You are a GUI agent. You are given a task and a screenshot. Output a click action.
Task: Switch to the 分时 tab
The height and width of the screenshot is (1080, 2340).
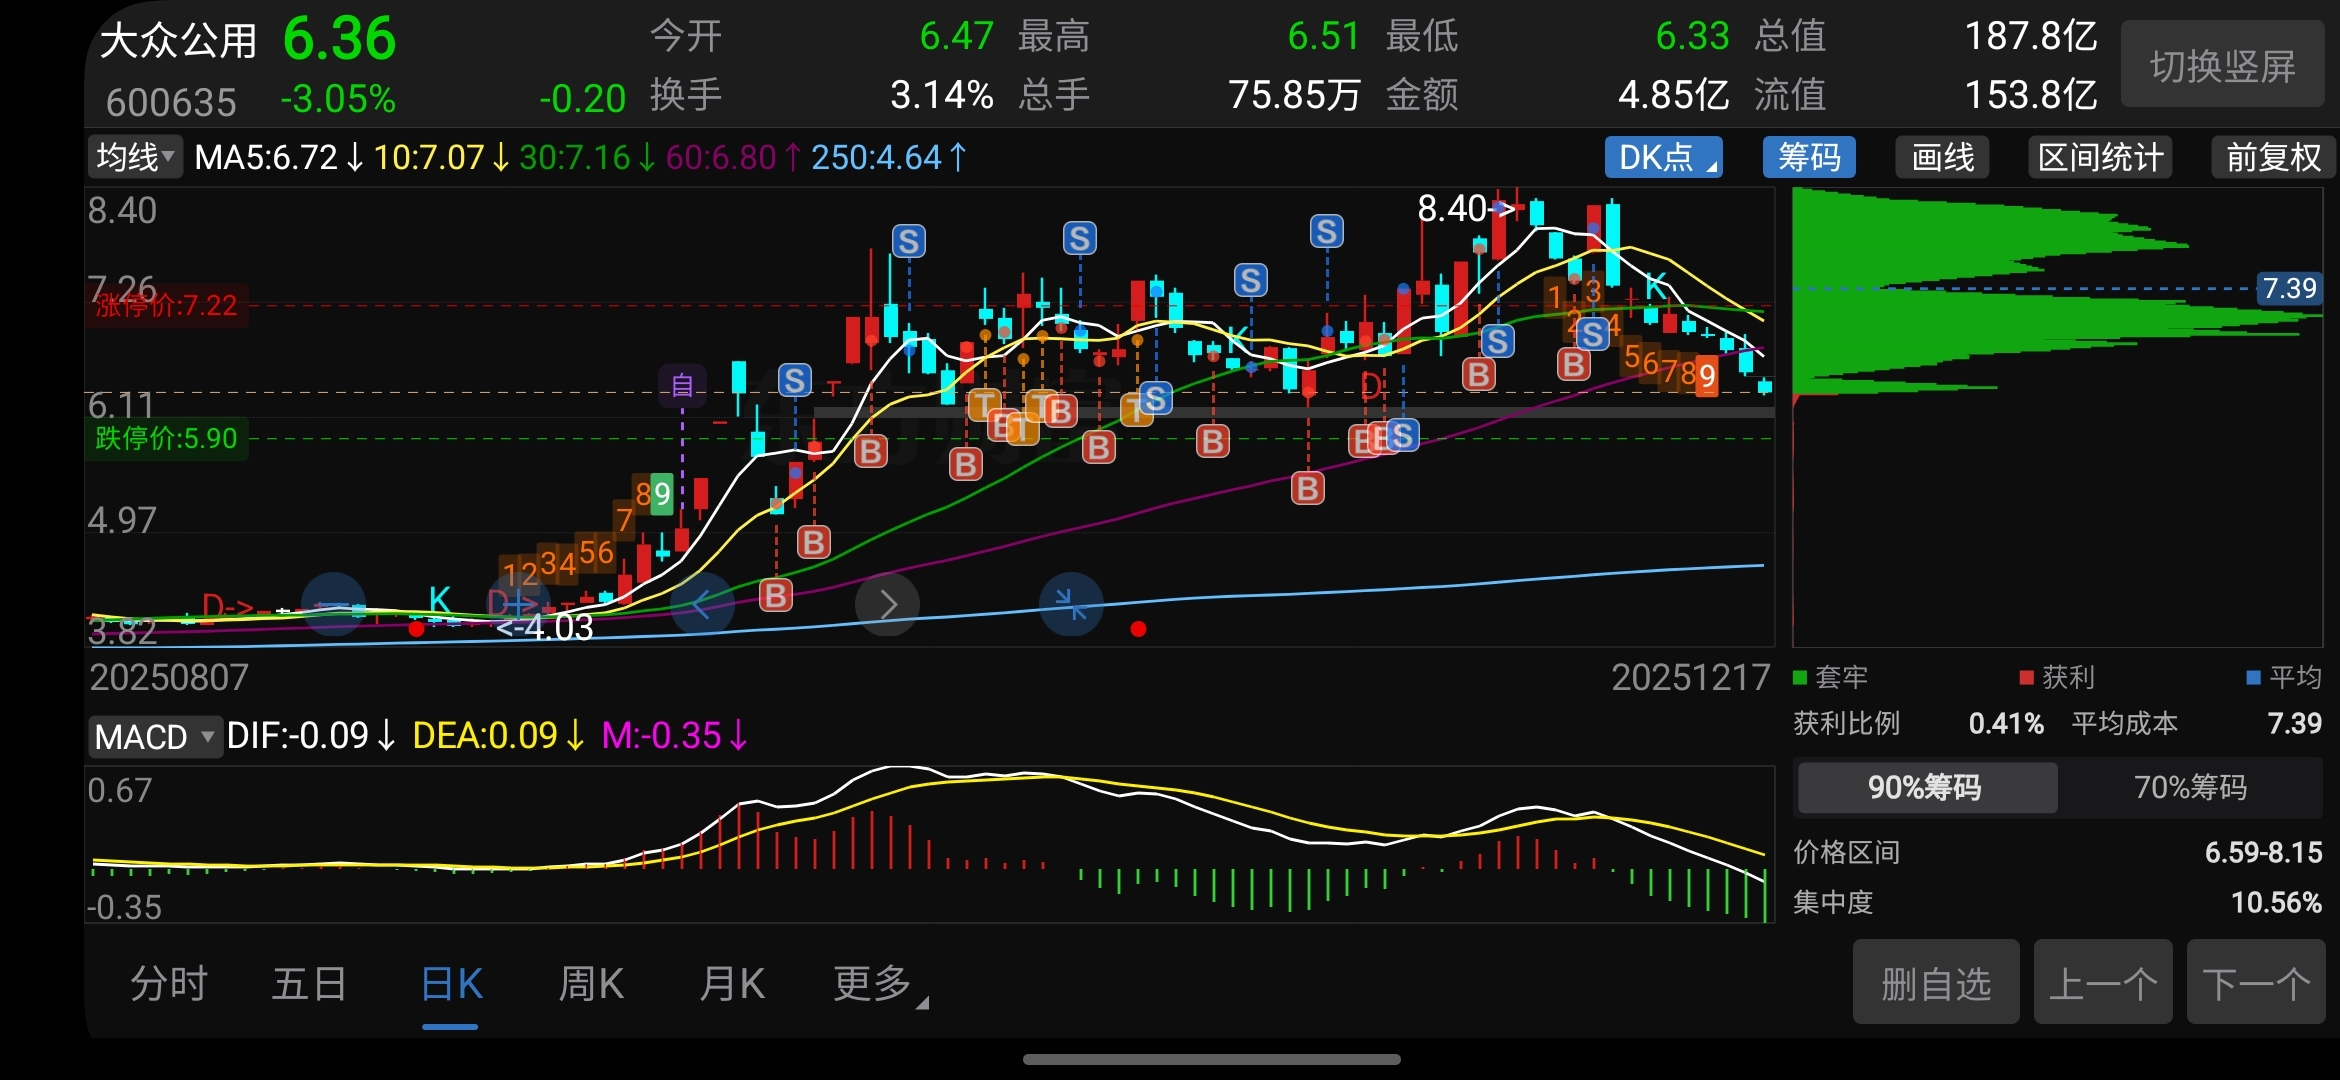[168, 984]
